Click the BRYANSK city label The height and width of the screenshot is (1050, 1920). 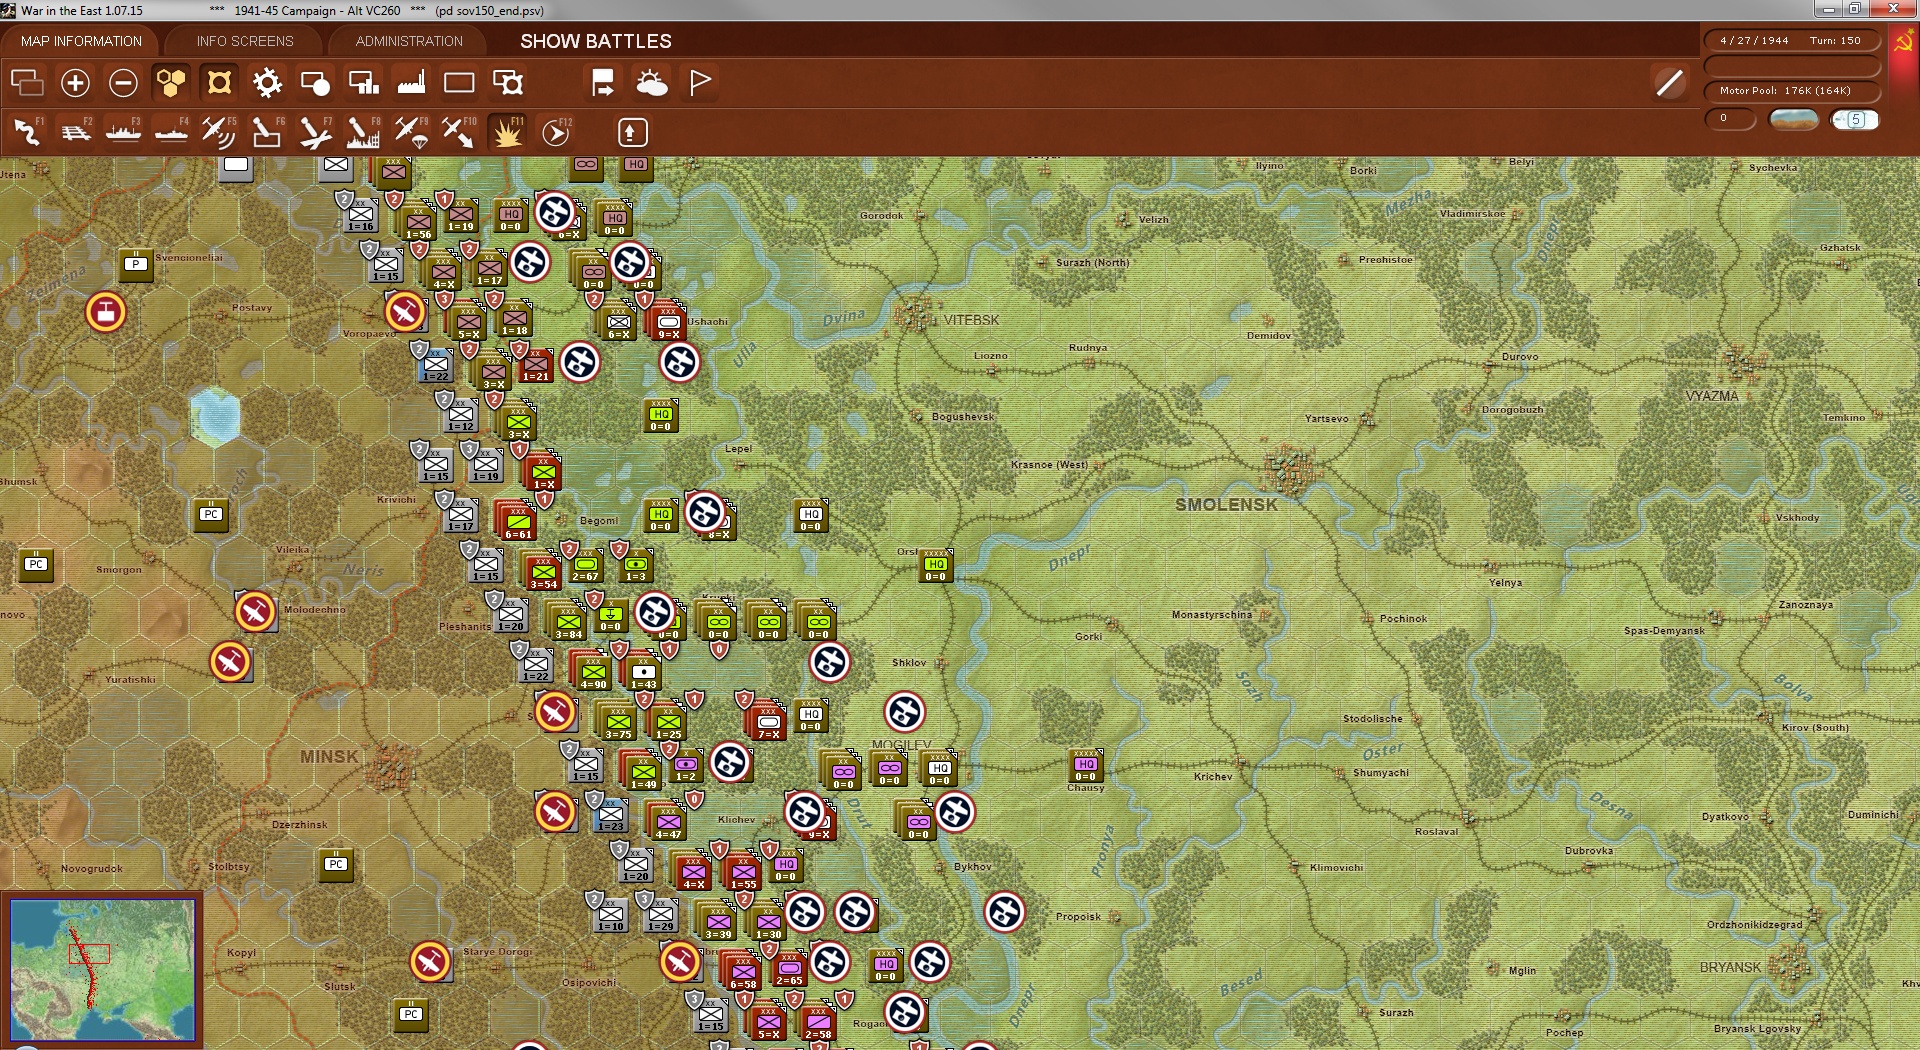point(1730,968)
